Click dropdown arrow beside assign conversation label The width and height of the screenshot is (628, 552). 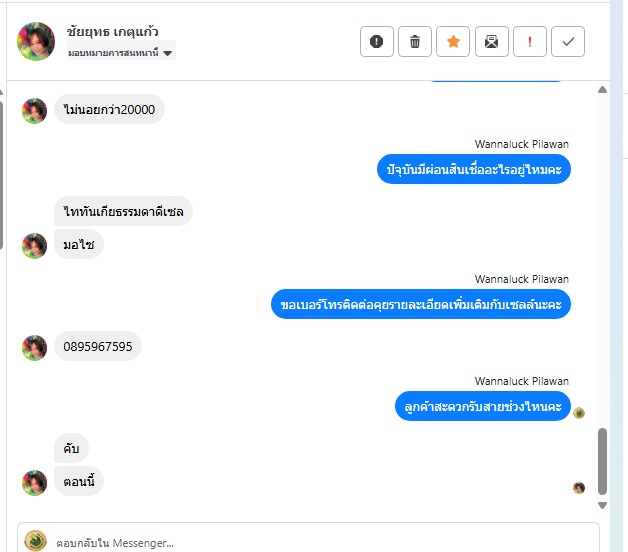[x=167, y=53]
